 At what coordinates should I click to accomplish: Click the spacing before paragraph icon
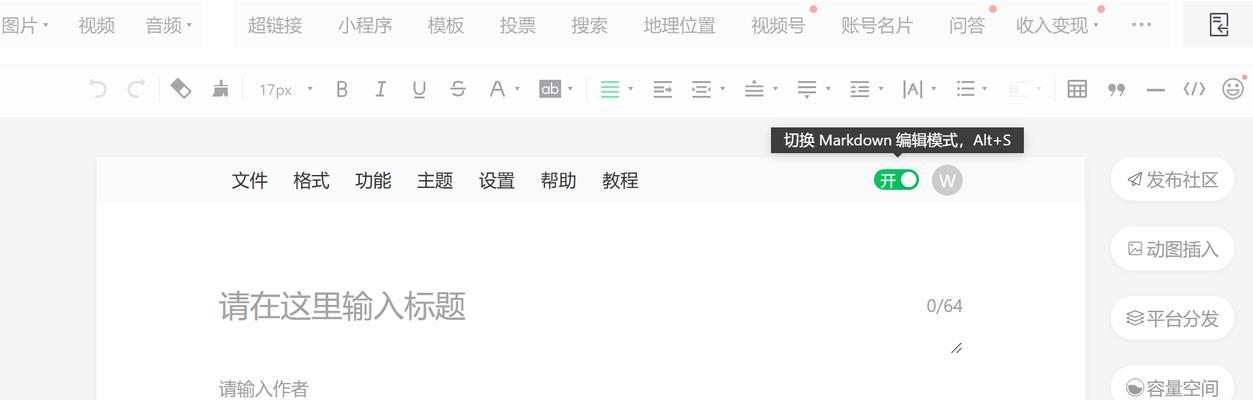[754, 89]
